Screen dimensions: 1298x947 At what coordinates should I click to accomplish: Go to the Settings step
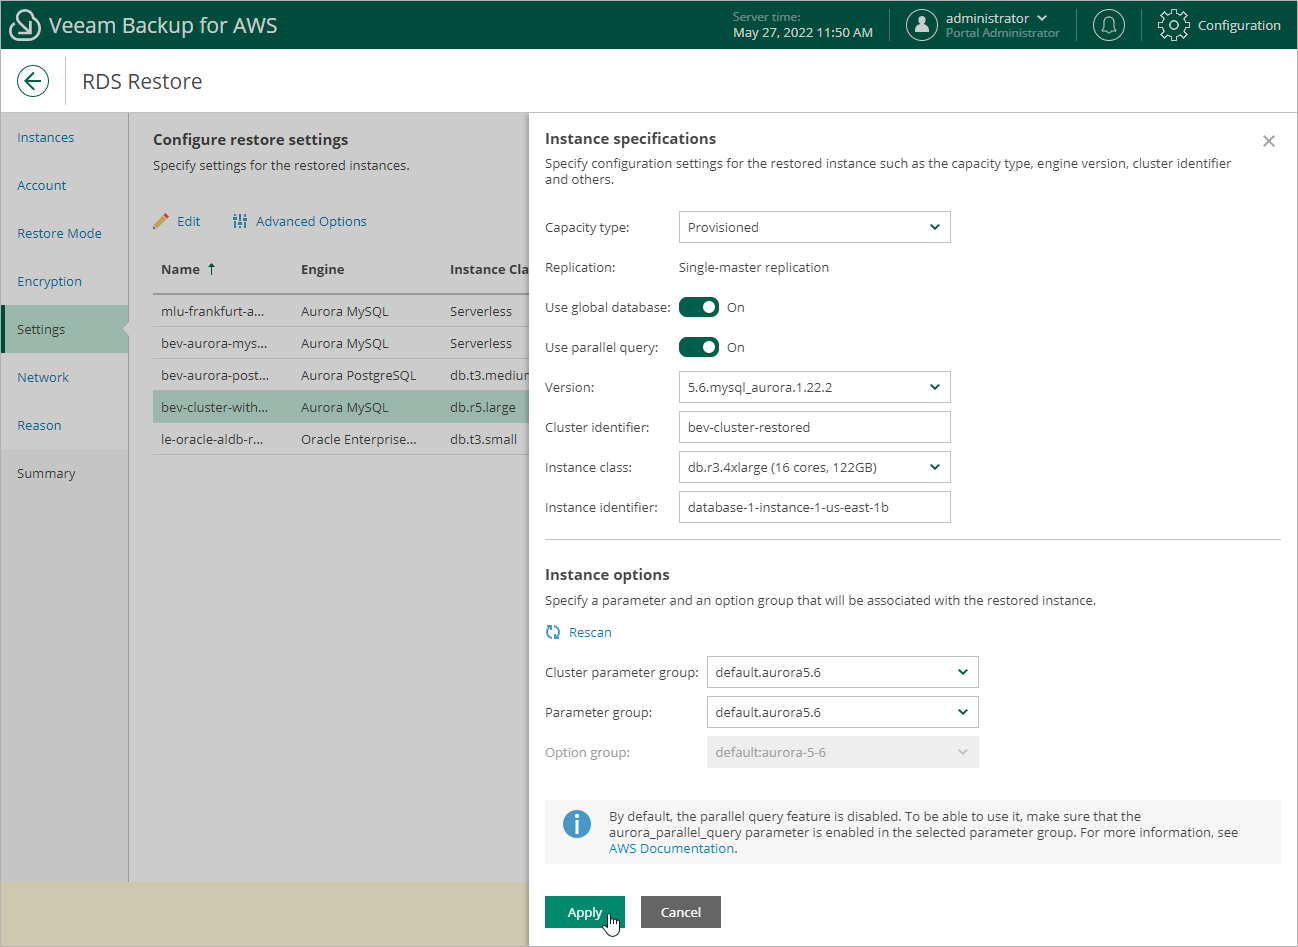(65, 329)
